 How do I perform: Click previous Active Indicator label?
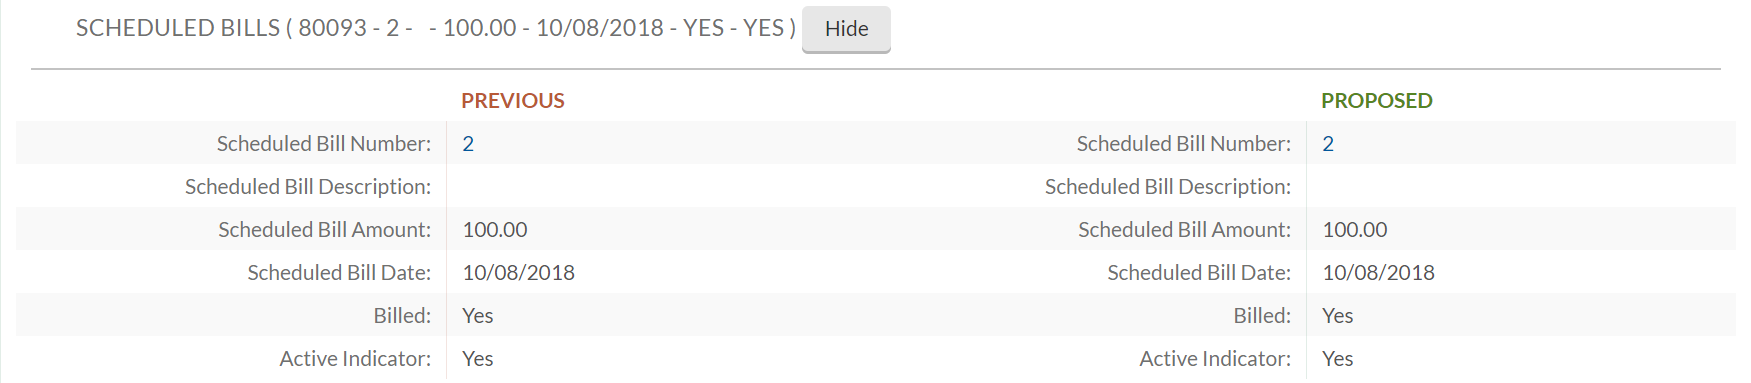click(x=355, y=359)
